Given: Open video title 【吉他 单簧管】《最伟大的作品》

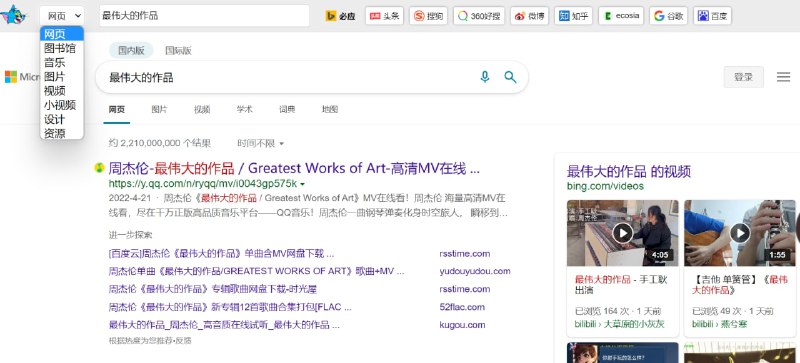Looking at the screenshot, I should click(x=740, y=285).
